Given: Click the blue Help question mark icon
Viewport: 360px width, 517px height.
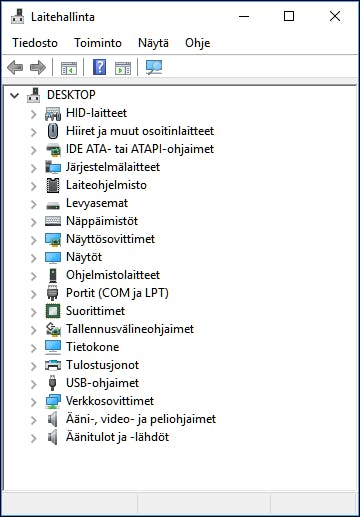Looking at the screenshot, I should point(99,67).
